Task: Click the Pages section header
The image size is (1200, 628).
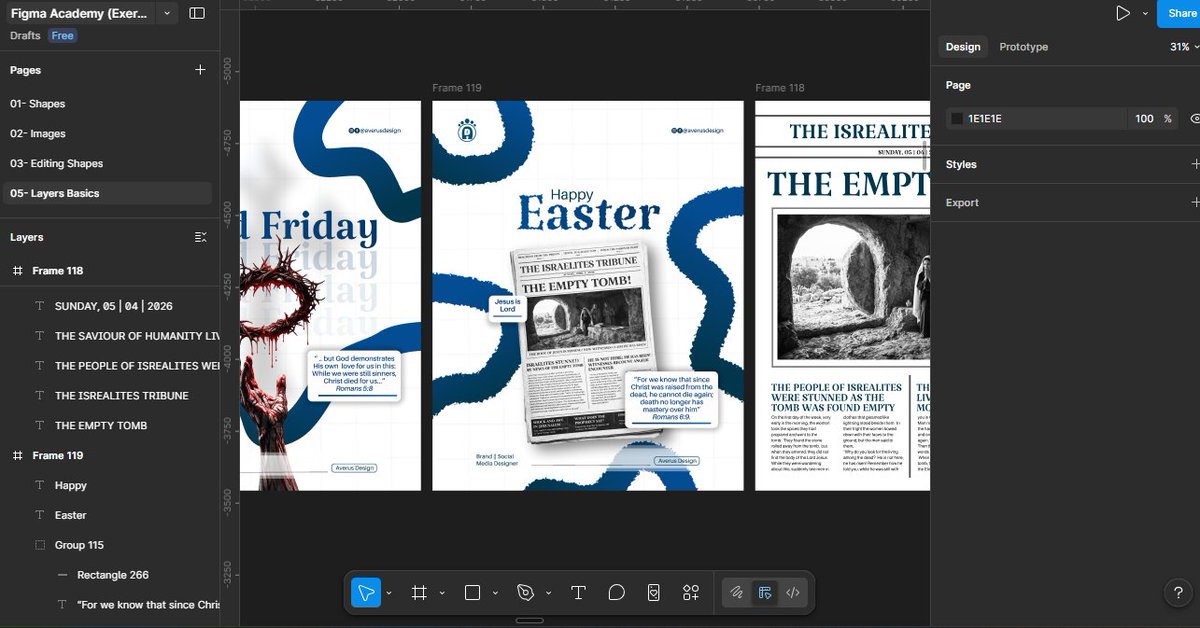Action: click(26, 70)
